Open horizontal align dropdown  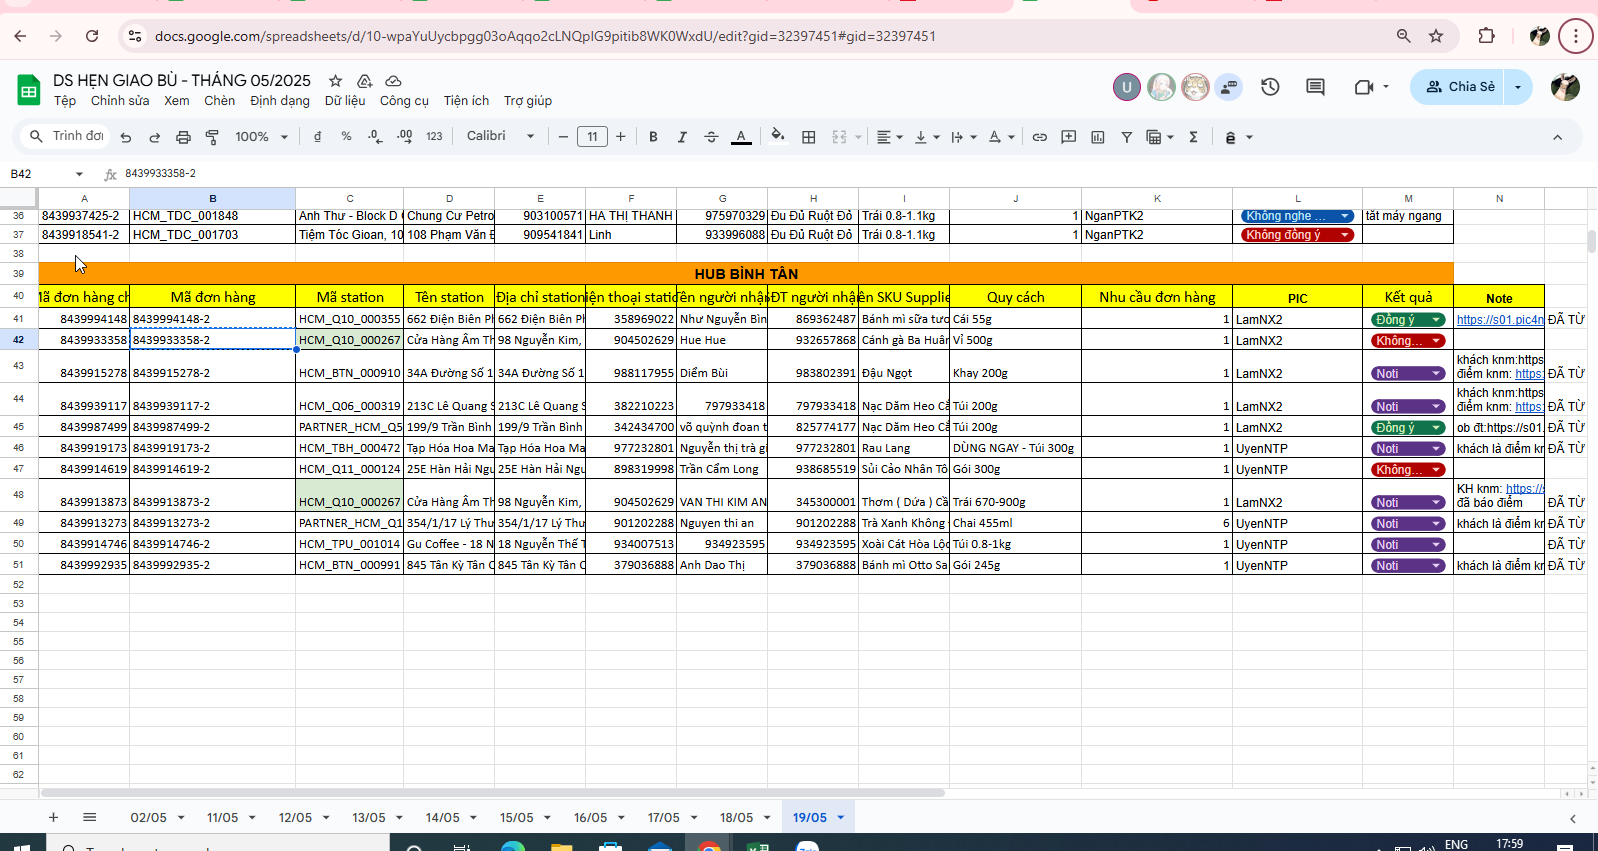coord(889,137)
